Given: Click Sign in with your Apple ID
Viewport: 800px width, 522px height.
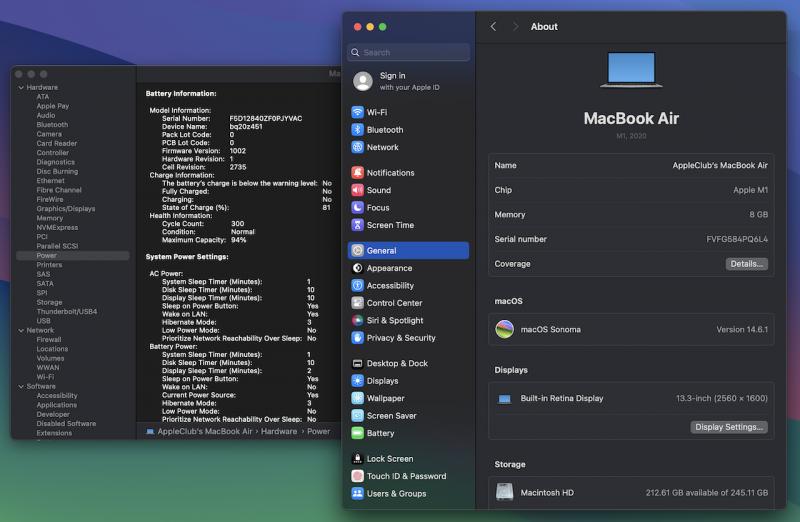Looking at the screenshot, I should 409,81.
